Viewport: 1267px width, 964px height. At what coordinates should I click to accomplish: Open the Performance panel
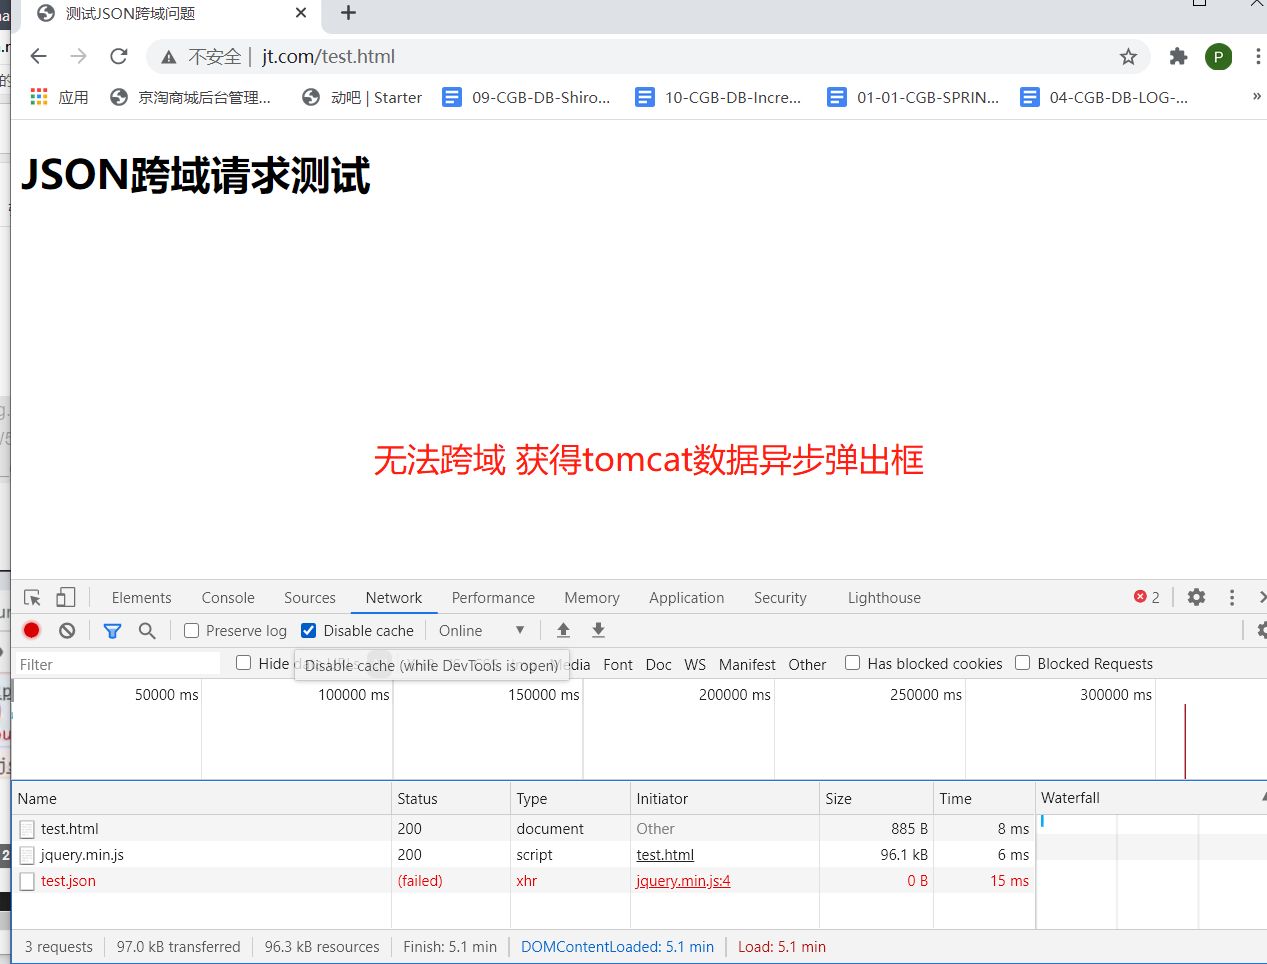click(493, 597)
